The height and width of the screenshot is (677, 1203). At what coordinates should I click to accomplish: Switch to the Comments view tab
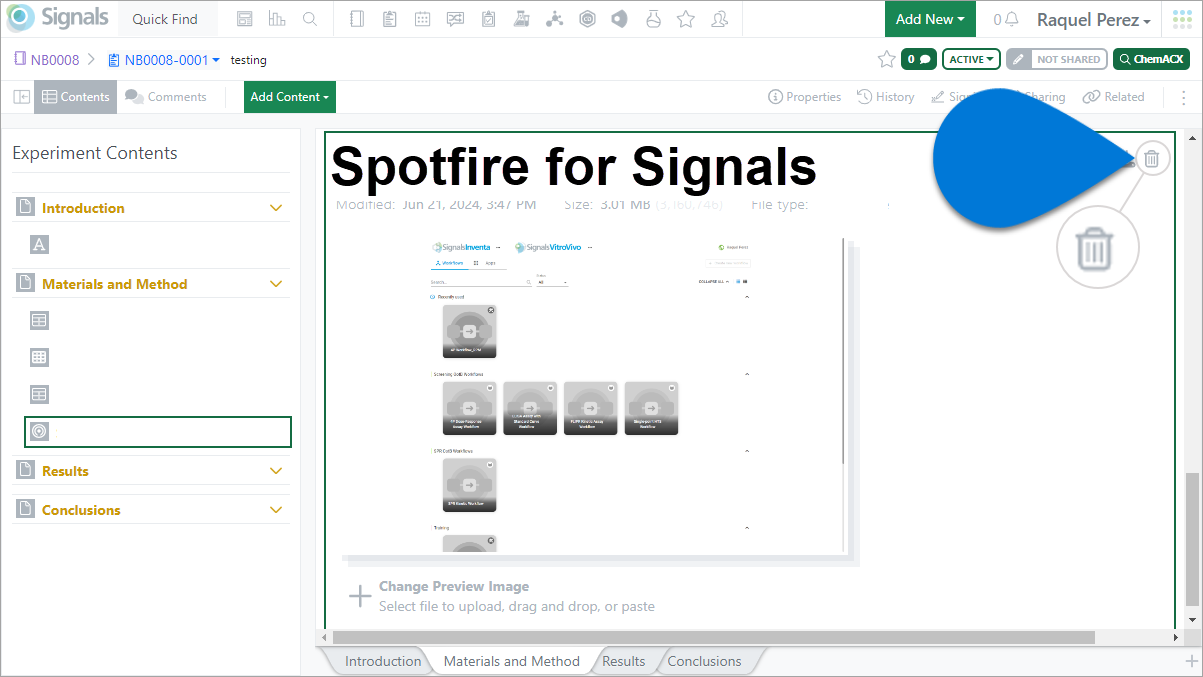point(166,97)
